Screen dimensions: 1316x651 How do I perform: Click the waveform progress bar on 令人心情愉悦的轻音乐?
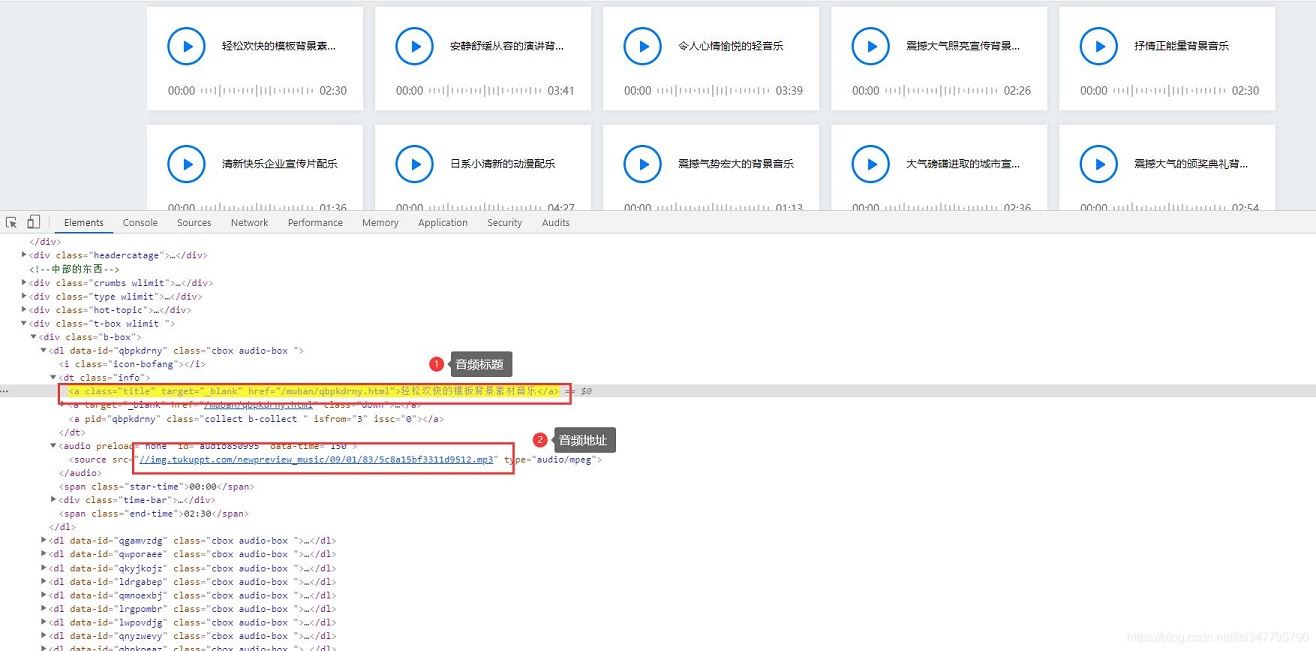(x=710, y=91)
